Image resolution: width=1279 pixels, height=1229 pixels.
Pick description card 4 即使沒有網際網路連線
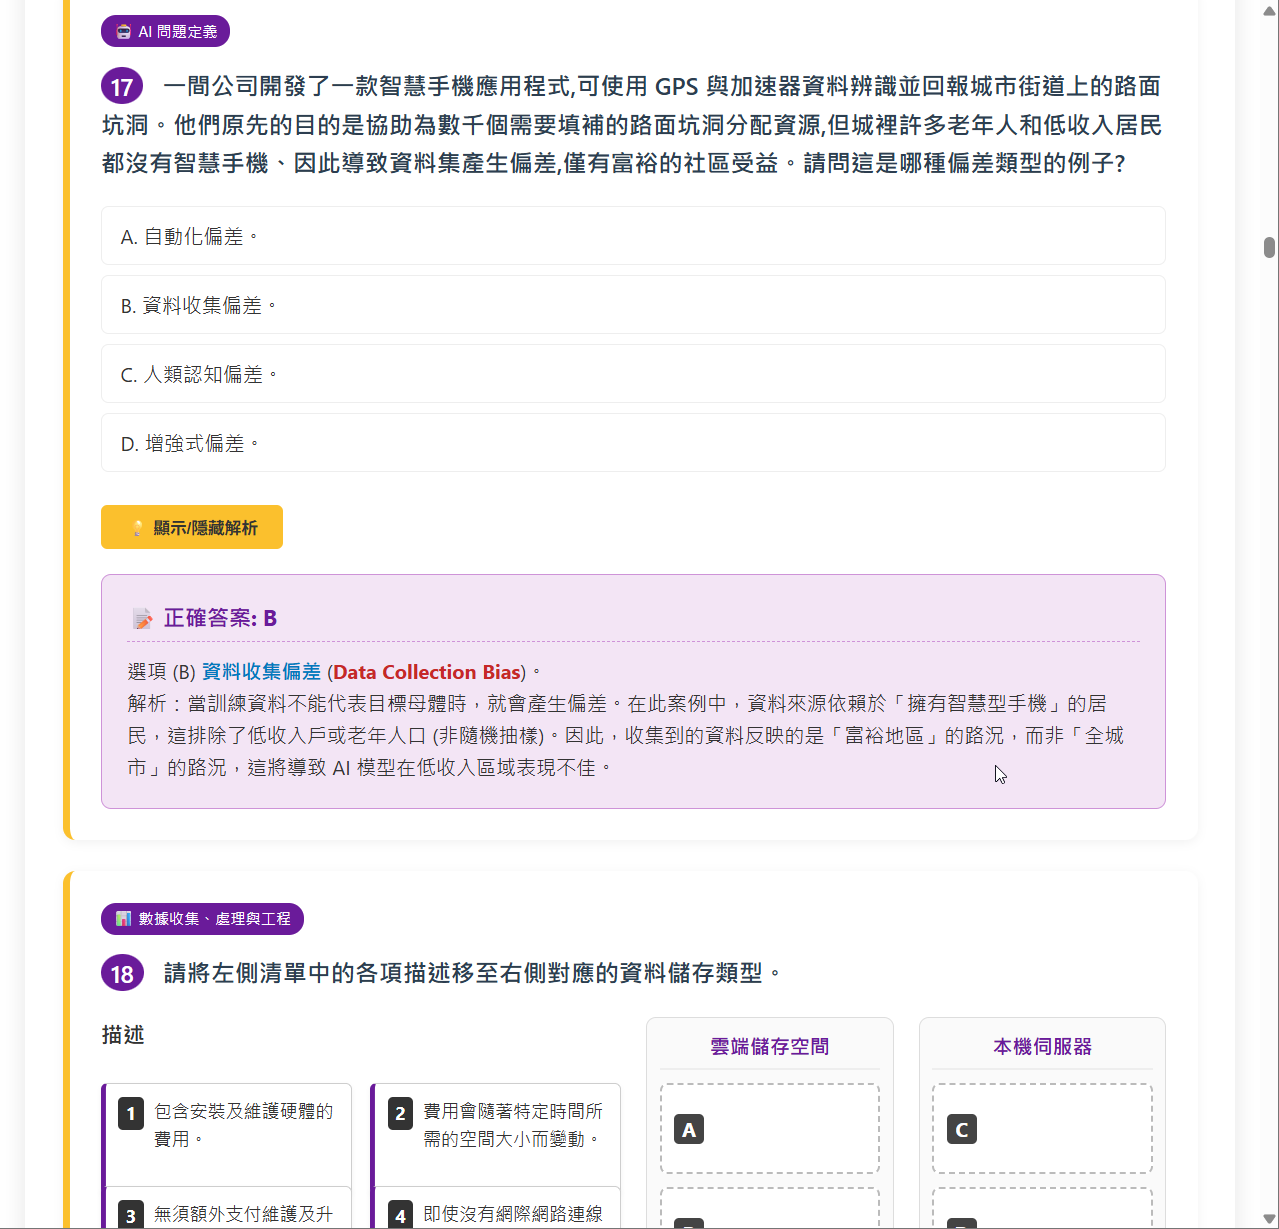(x=496, y=1208)
